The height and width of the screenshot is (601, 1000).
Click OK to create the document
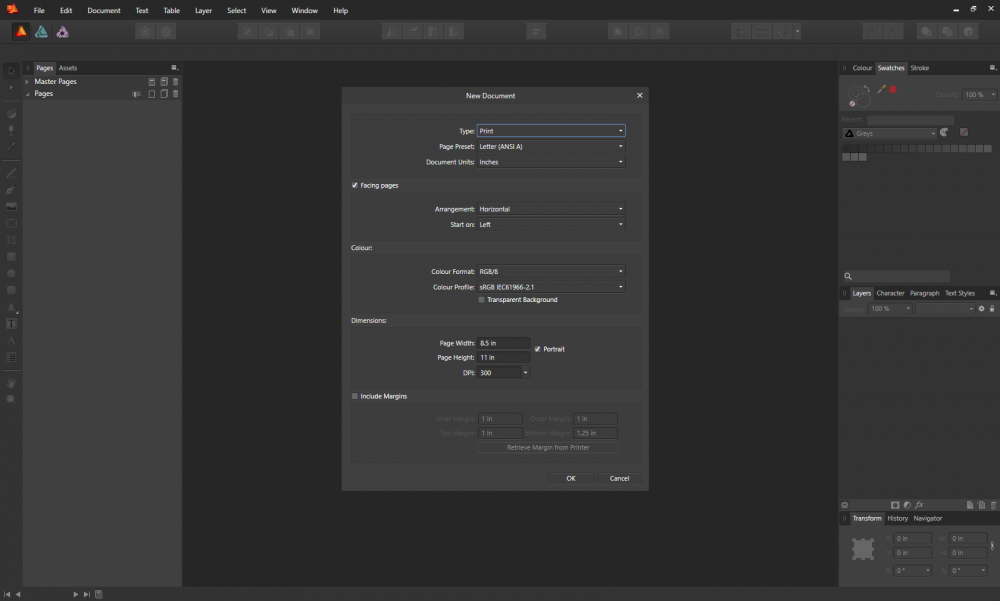[x=570, y=478]
